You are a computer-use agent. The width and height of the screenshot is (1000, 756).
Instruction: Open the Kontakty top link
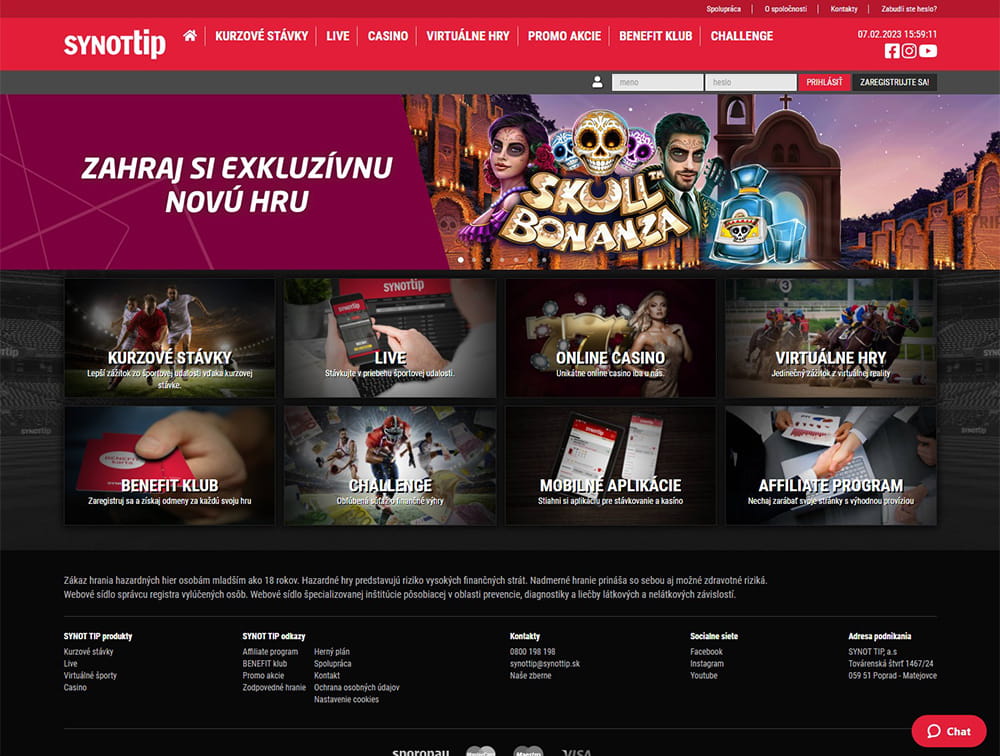pos(844,9)
